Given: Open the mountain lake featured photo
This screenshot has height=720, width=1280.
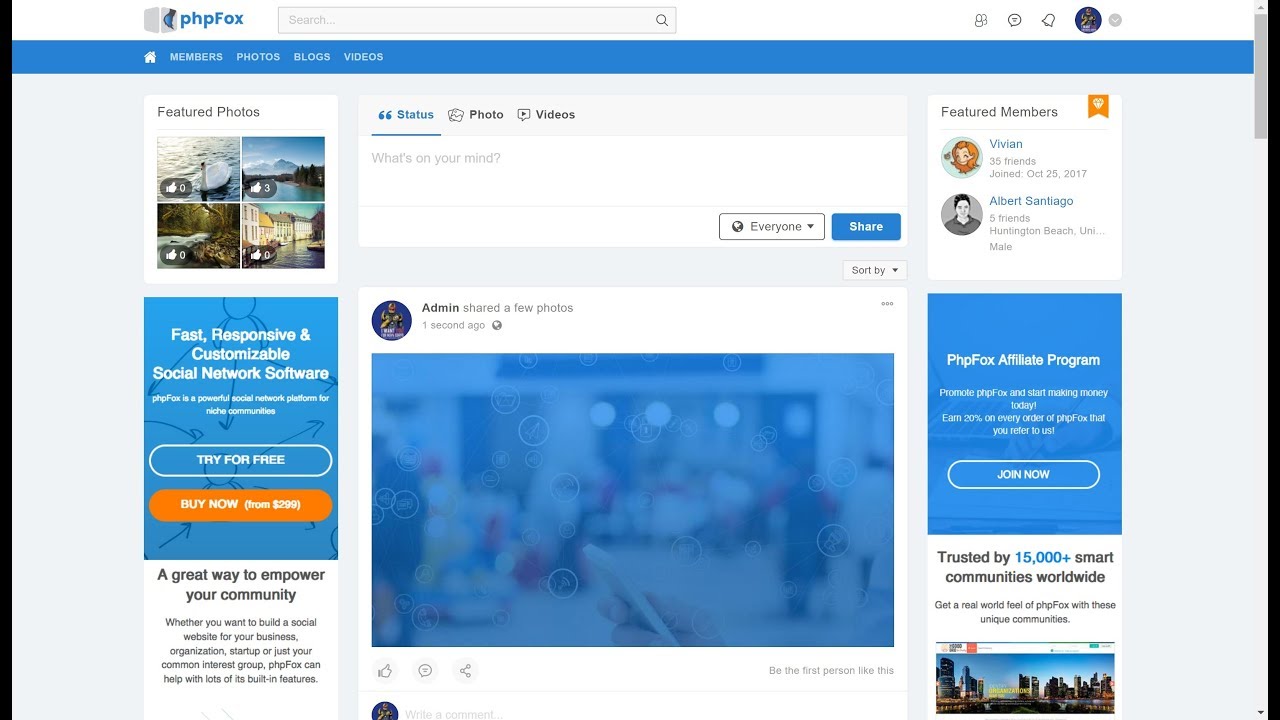Looking at the screenshot, I should pos(283,169).
